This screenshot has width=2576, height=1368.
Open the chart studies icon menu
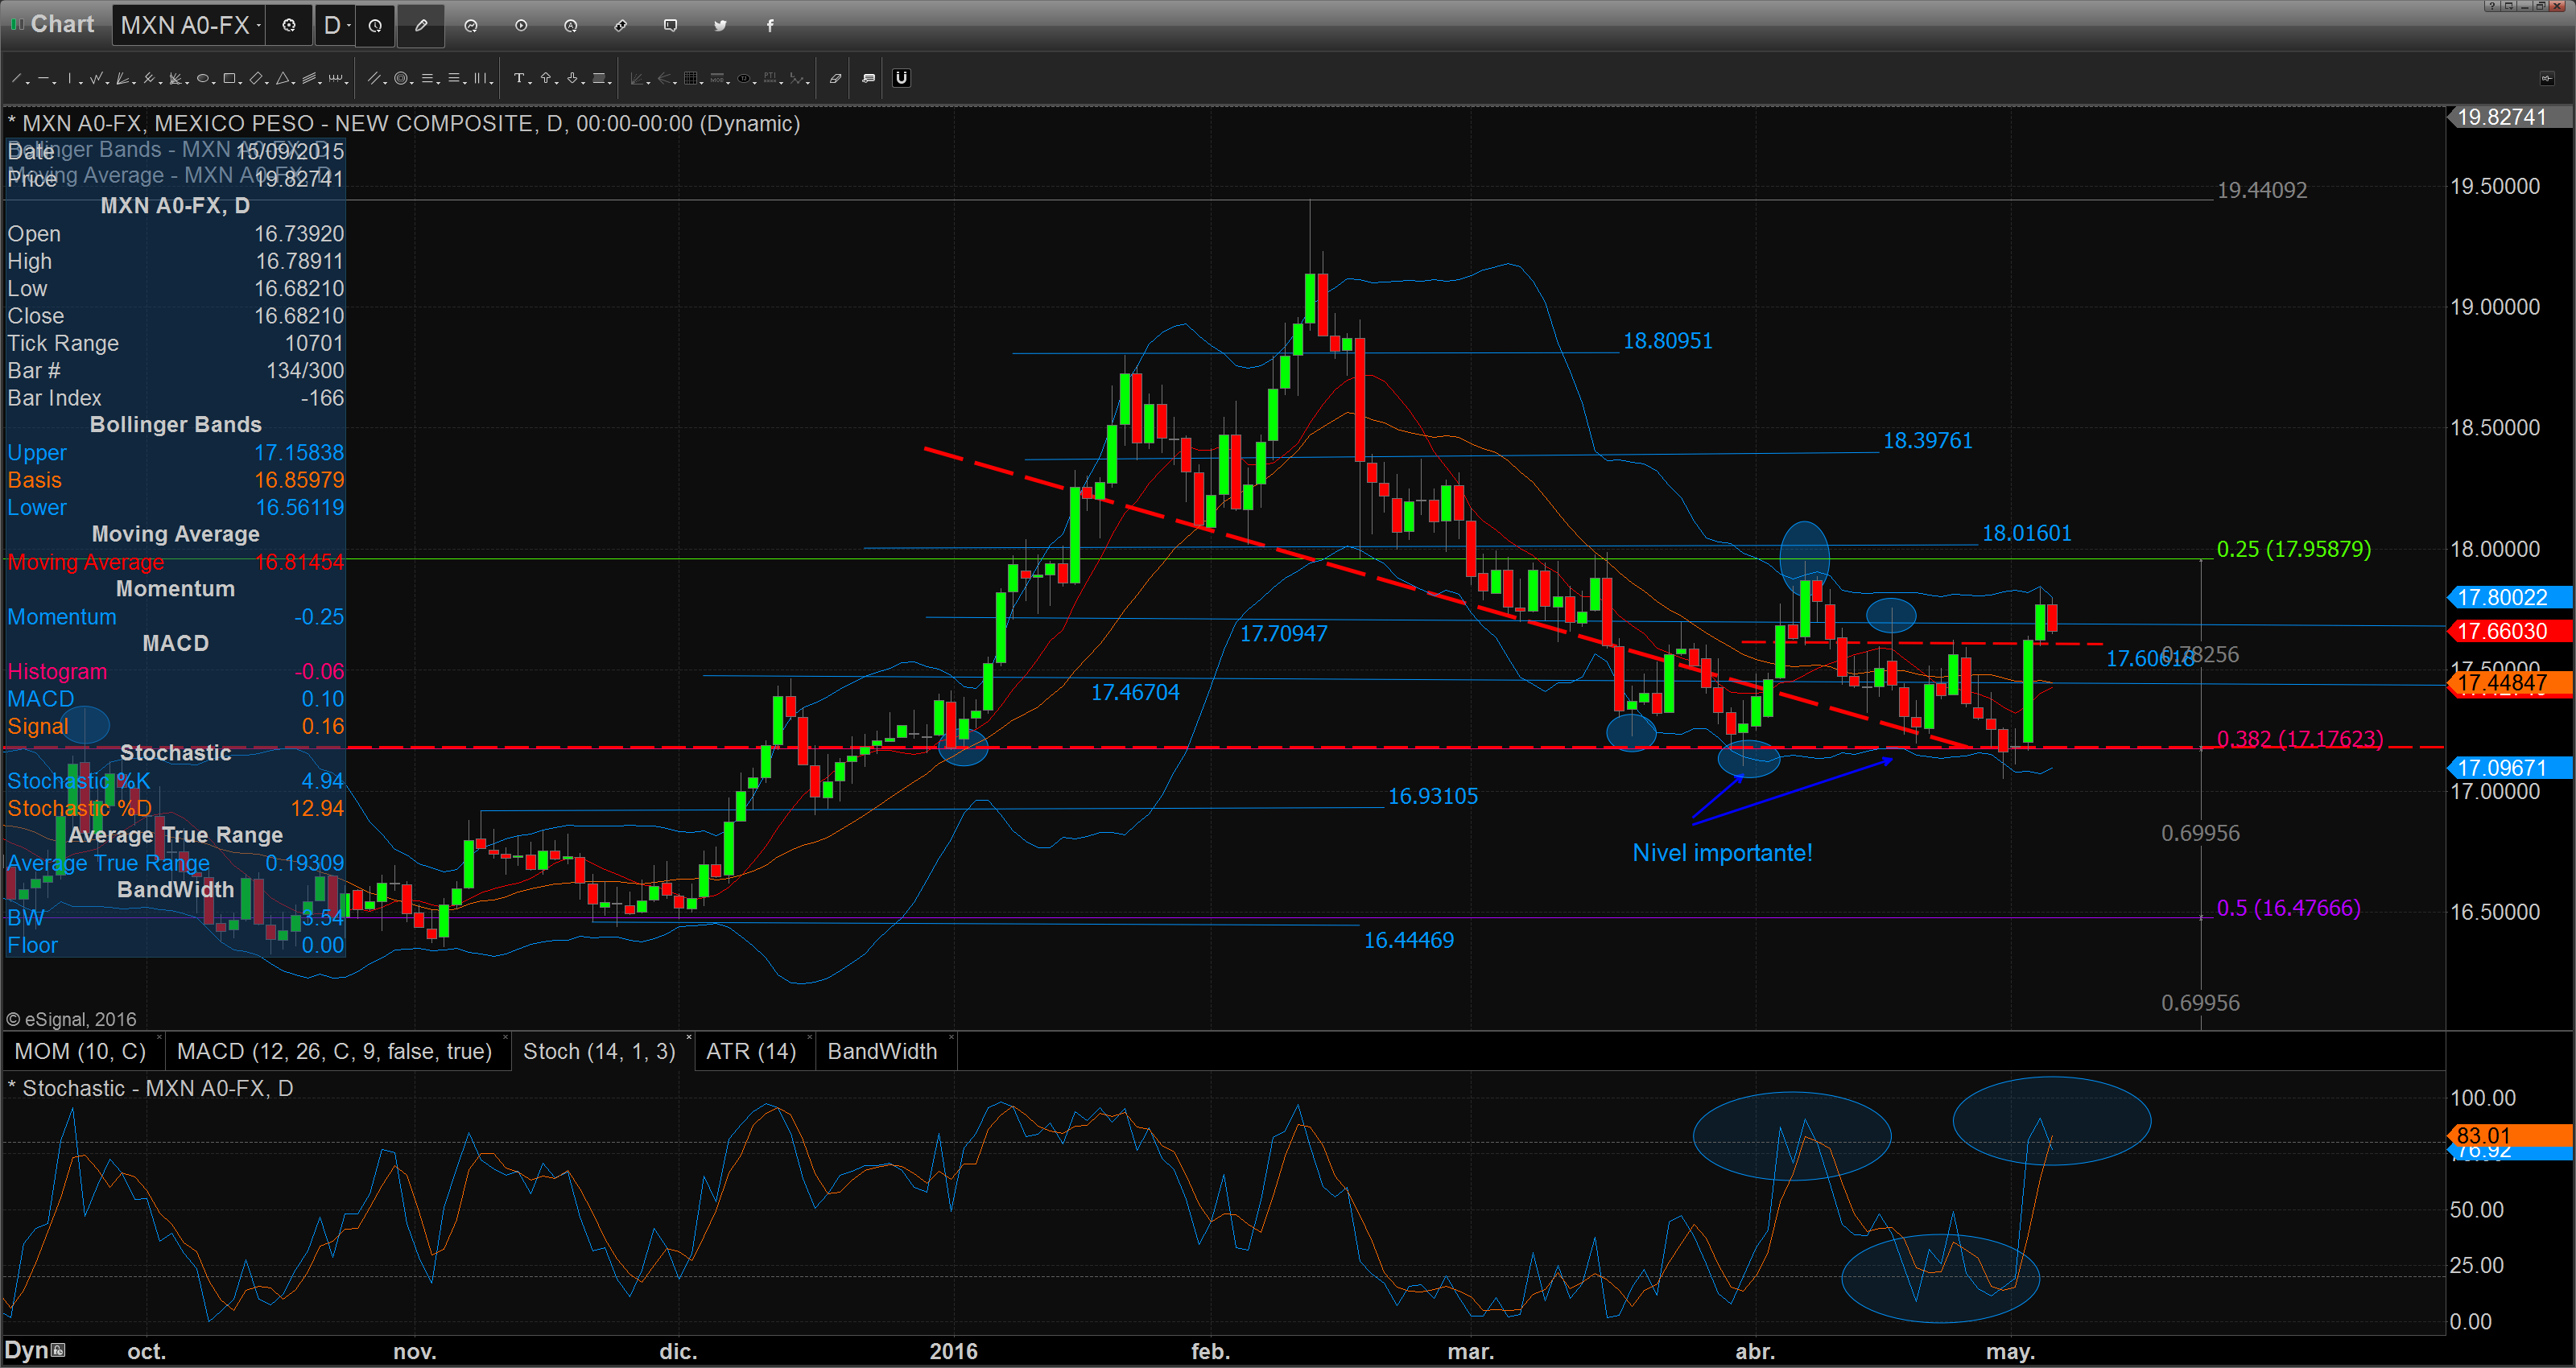pyautogui.click(x=471, y=26)
